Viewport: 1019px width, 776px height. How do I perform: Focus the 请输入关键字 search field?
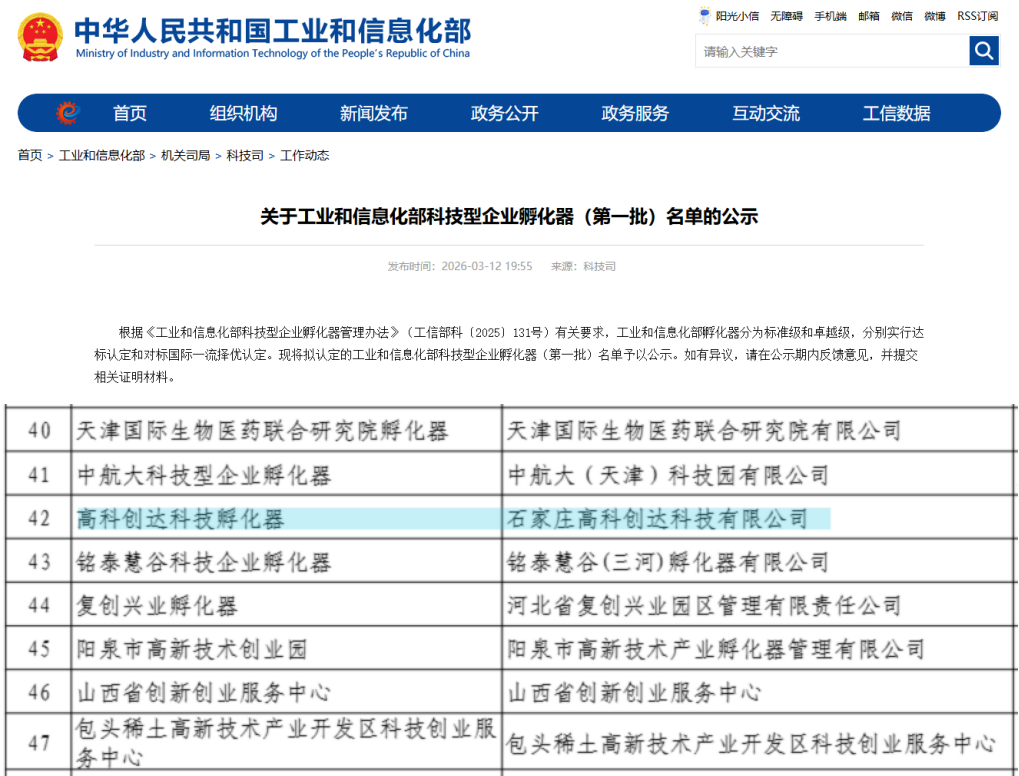coord(832,51)
